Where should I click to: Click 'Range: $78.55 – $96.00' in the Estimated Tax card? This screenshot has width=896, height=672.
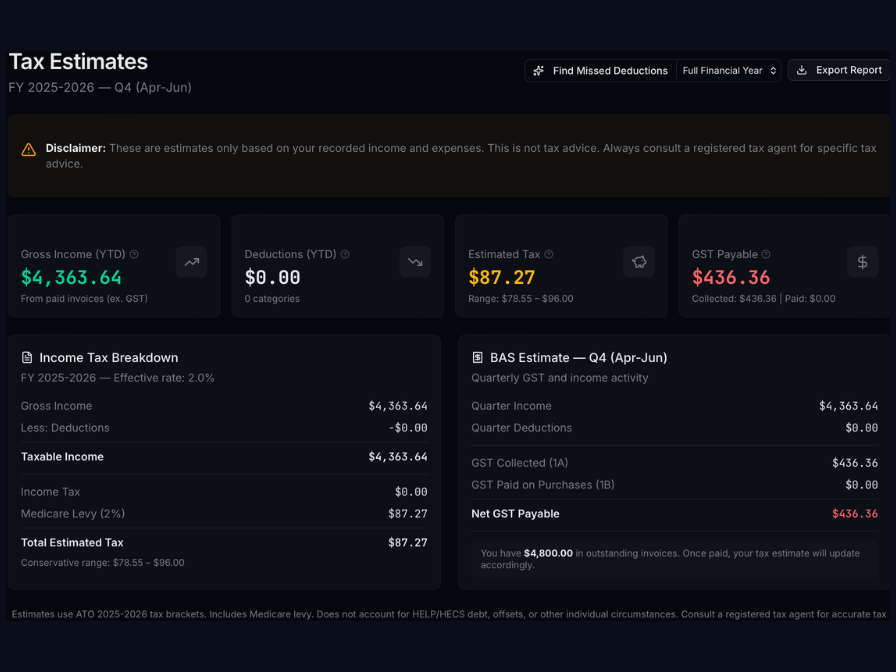521,299
